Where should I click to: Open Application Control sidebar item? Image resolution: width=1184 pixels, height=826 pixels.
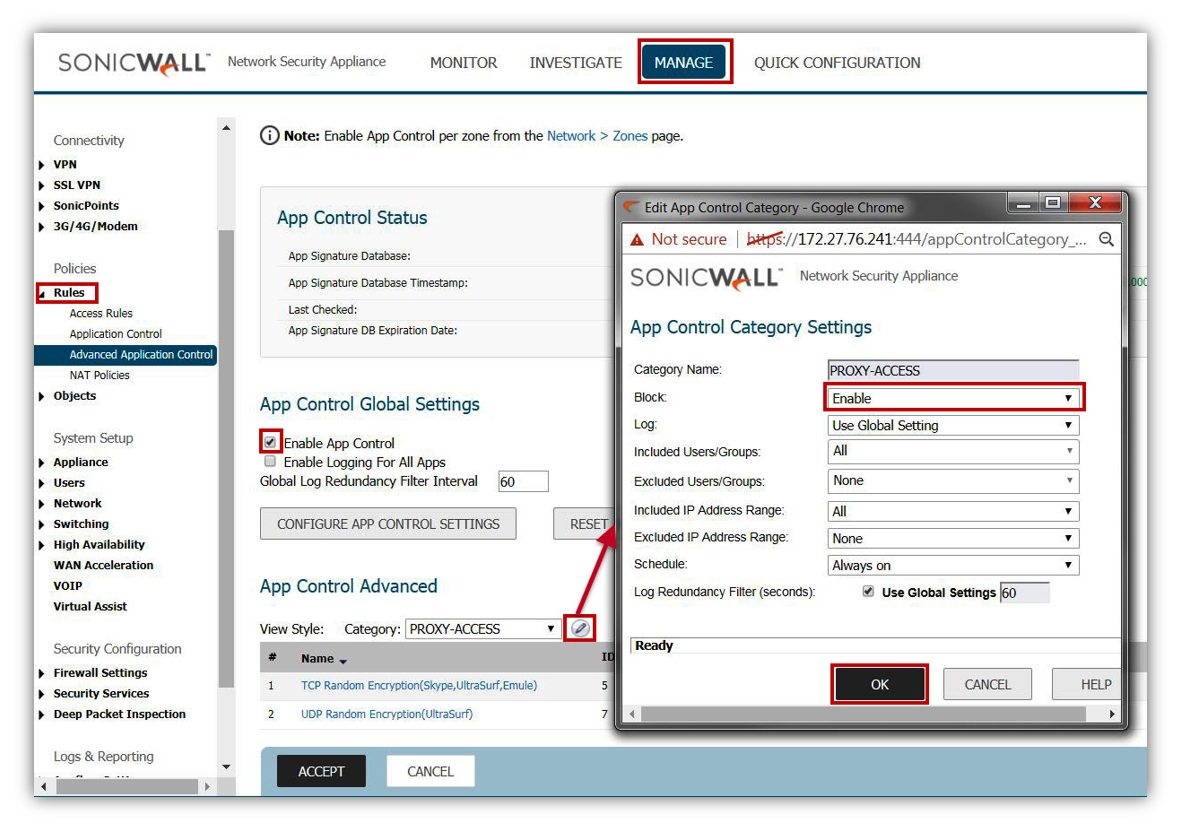click(116, 334)
